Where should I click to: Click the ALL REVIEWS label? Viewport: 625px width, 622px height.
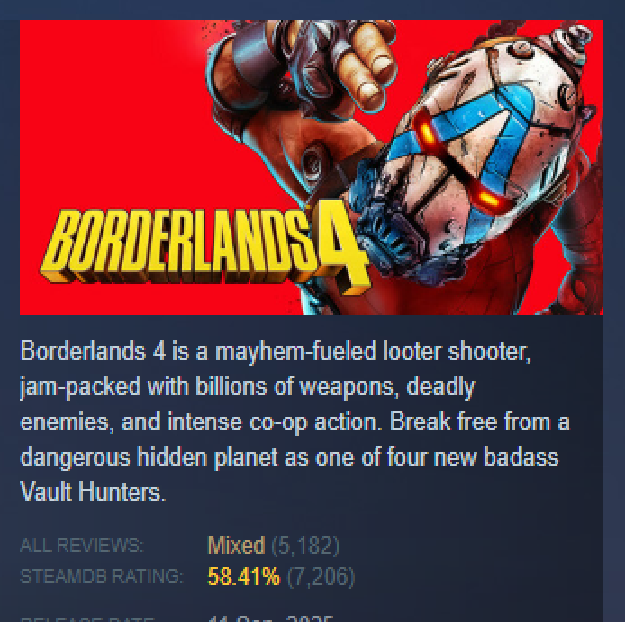pos(81,545)
